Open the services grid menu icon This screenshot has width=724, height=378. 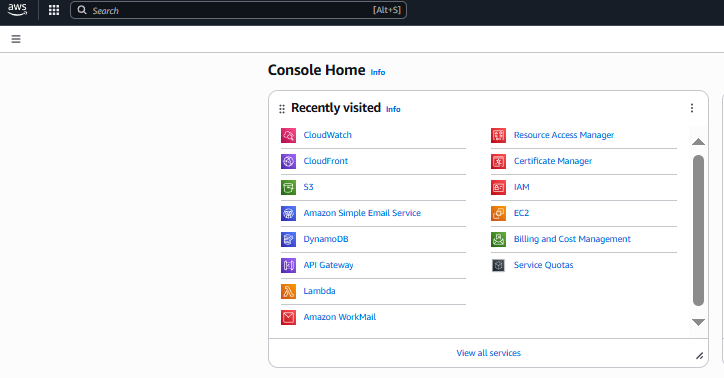[x=54, y=10]
